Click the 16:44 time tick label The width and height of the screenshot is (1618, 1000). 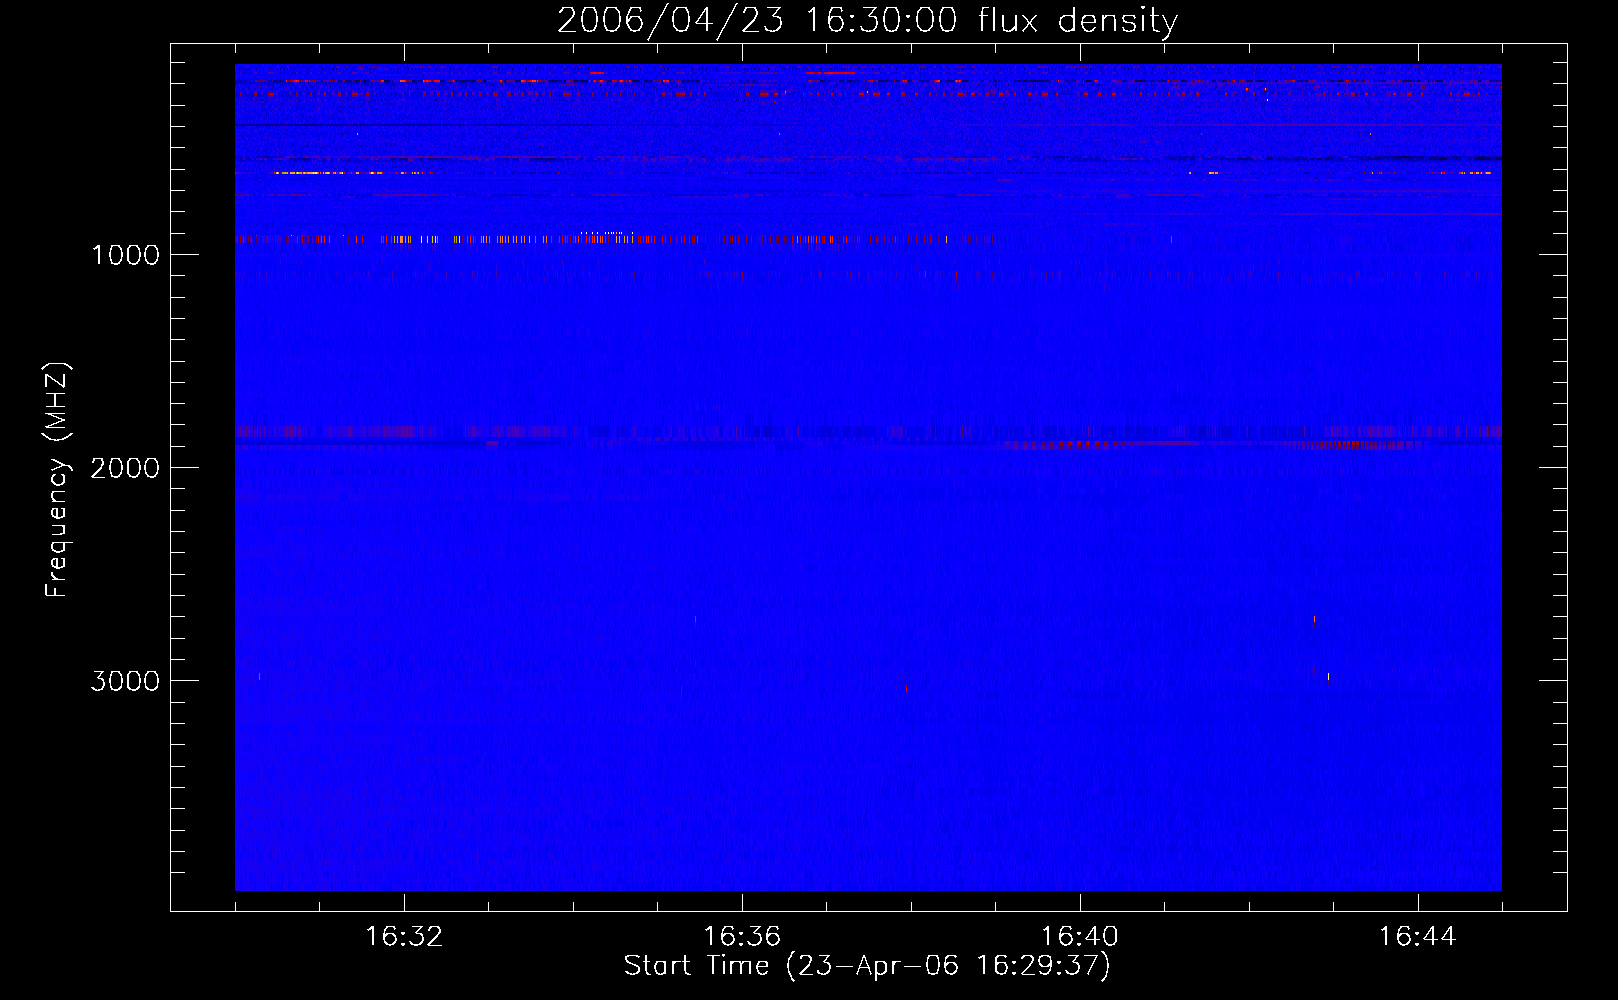[1417, 936]
